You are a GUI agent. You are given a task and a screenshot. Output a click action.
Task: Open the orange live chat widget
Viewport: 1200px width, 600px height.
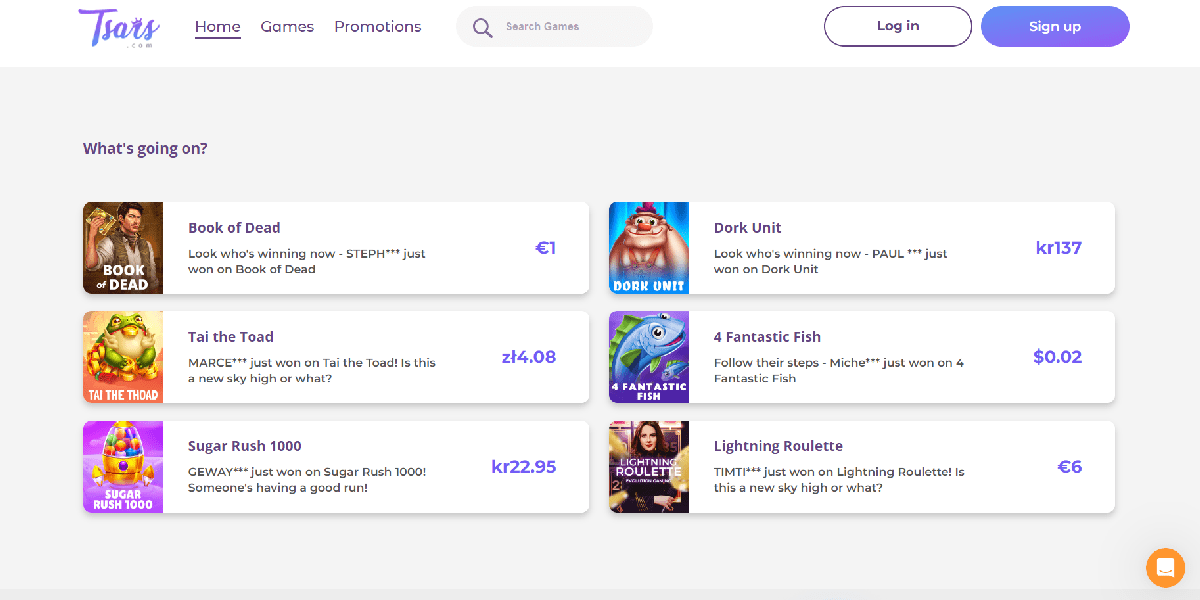tap(1165, 567)
